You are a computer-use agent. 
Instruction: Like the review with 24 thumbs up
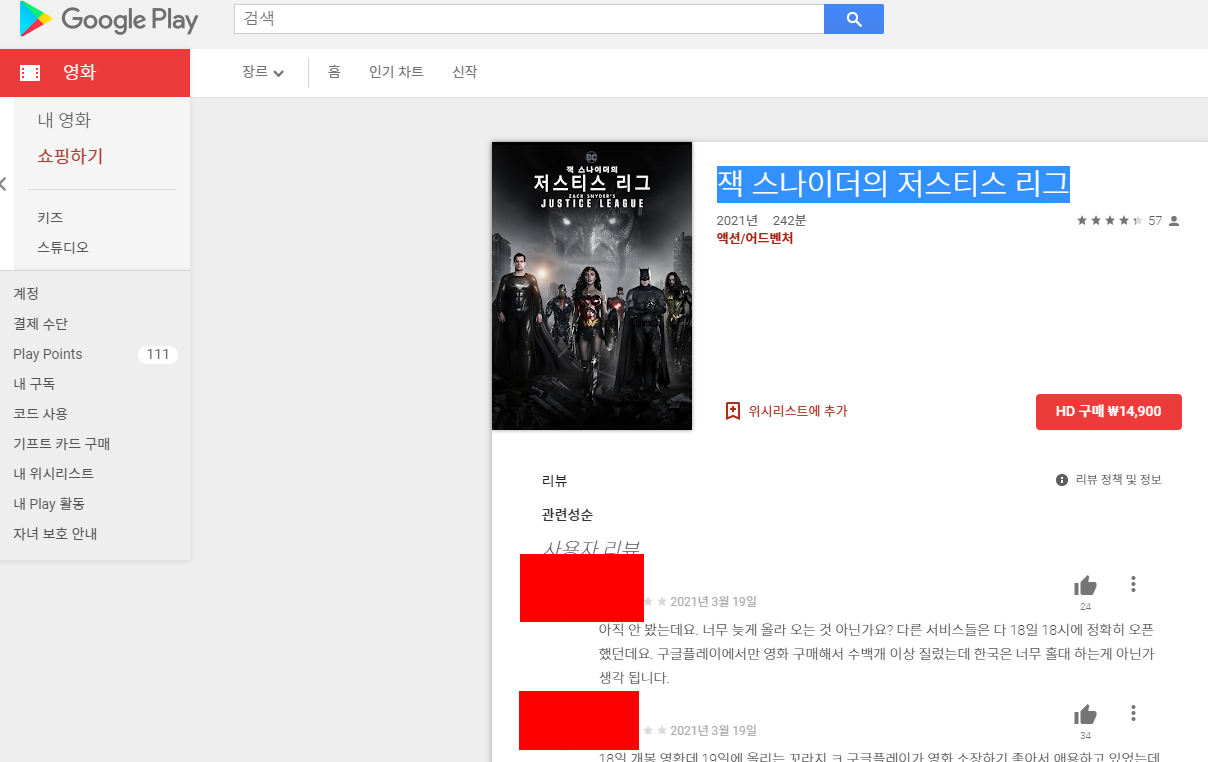click(x=1085, y=586)
